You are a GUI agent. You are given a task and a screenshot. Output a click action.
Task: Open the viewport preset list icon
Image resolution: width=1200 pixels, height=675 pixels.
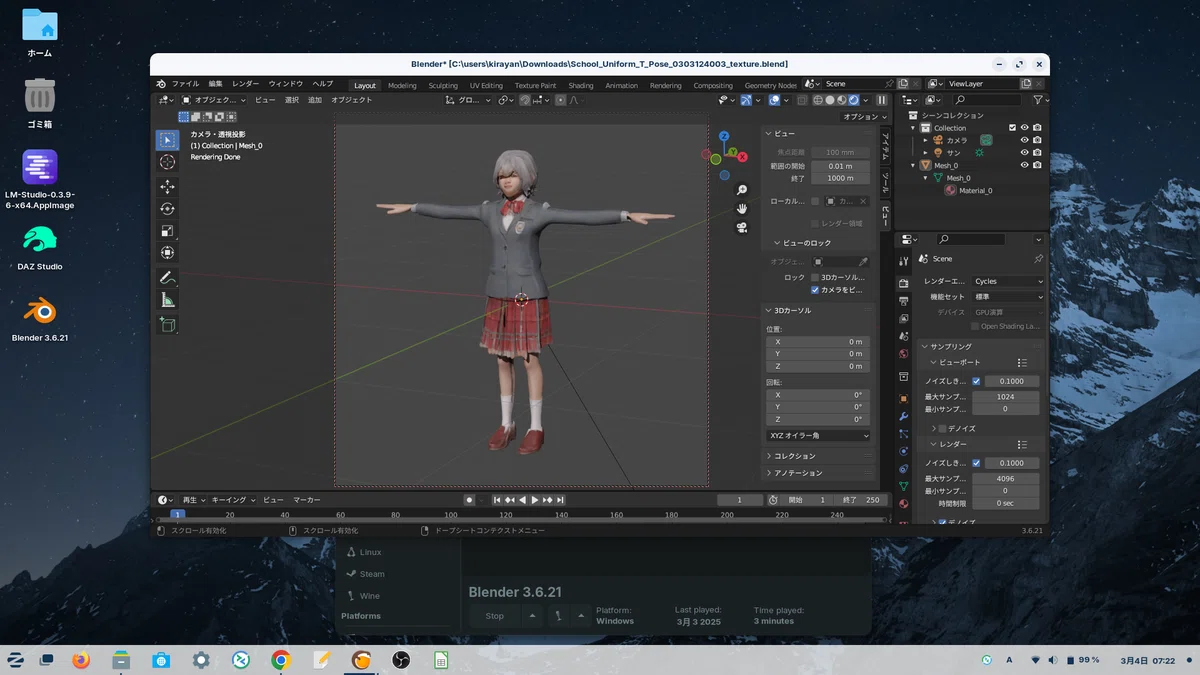tap(1022, 362)
